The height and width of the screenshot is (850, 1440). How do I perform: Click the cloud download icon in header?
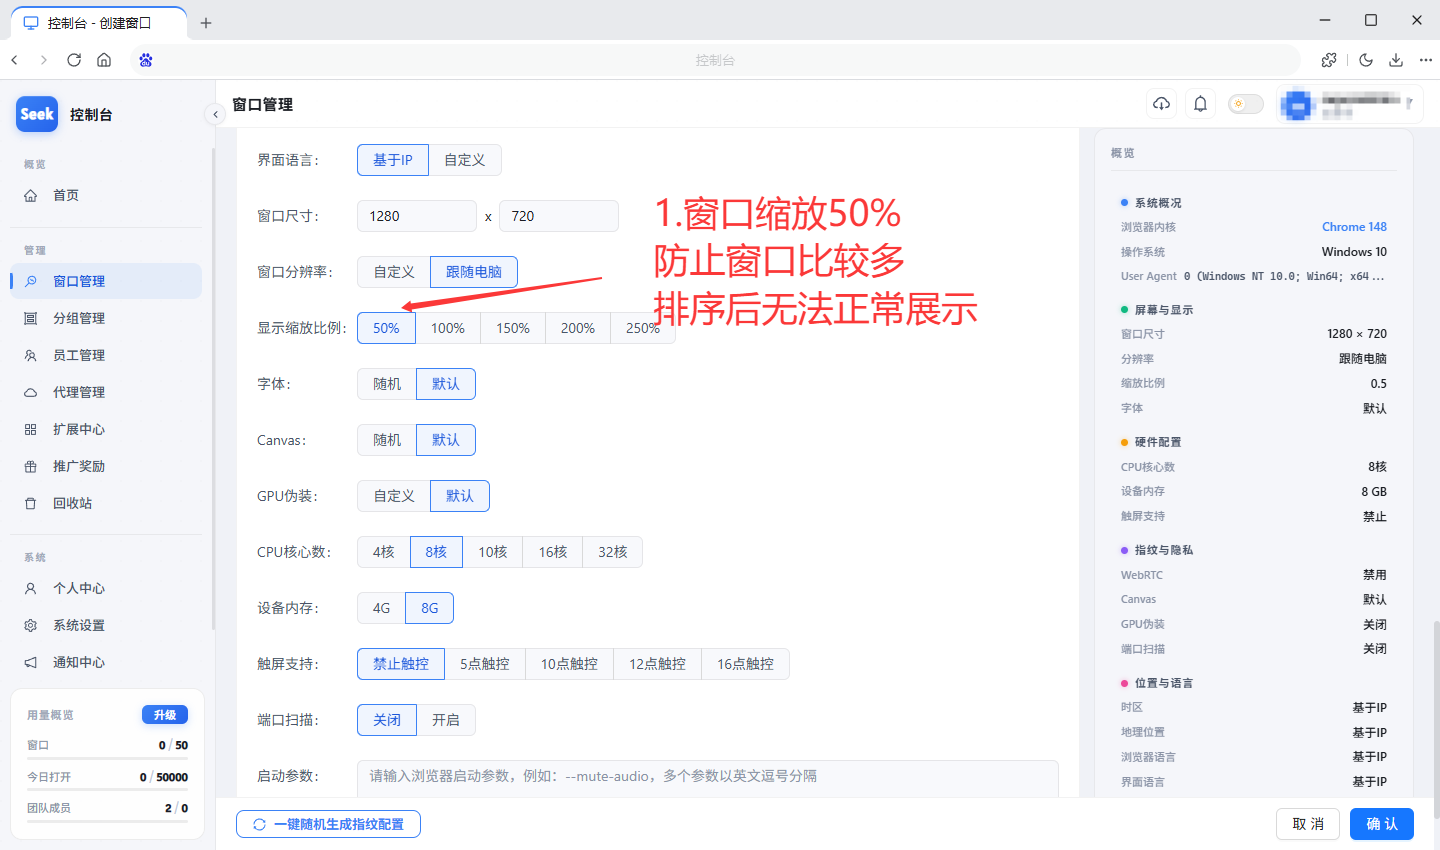tap(1162, 104)
